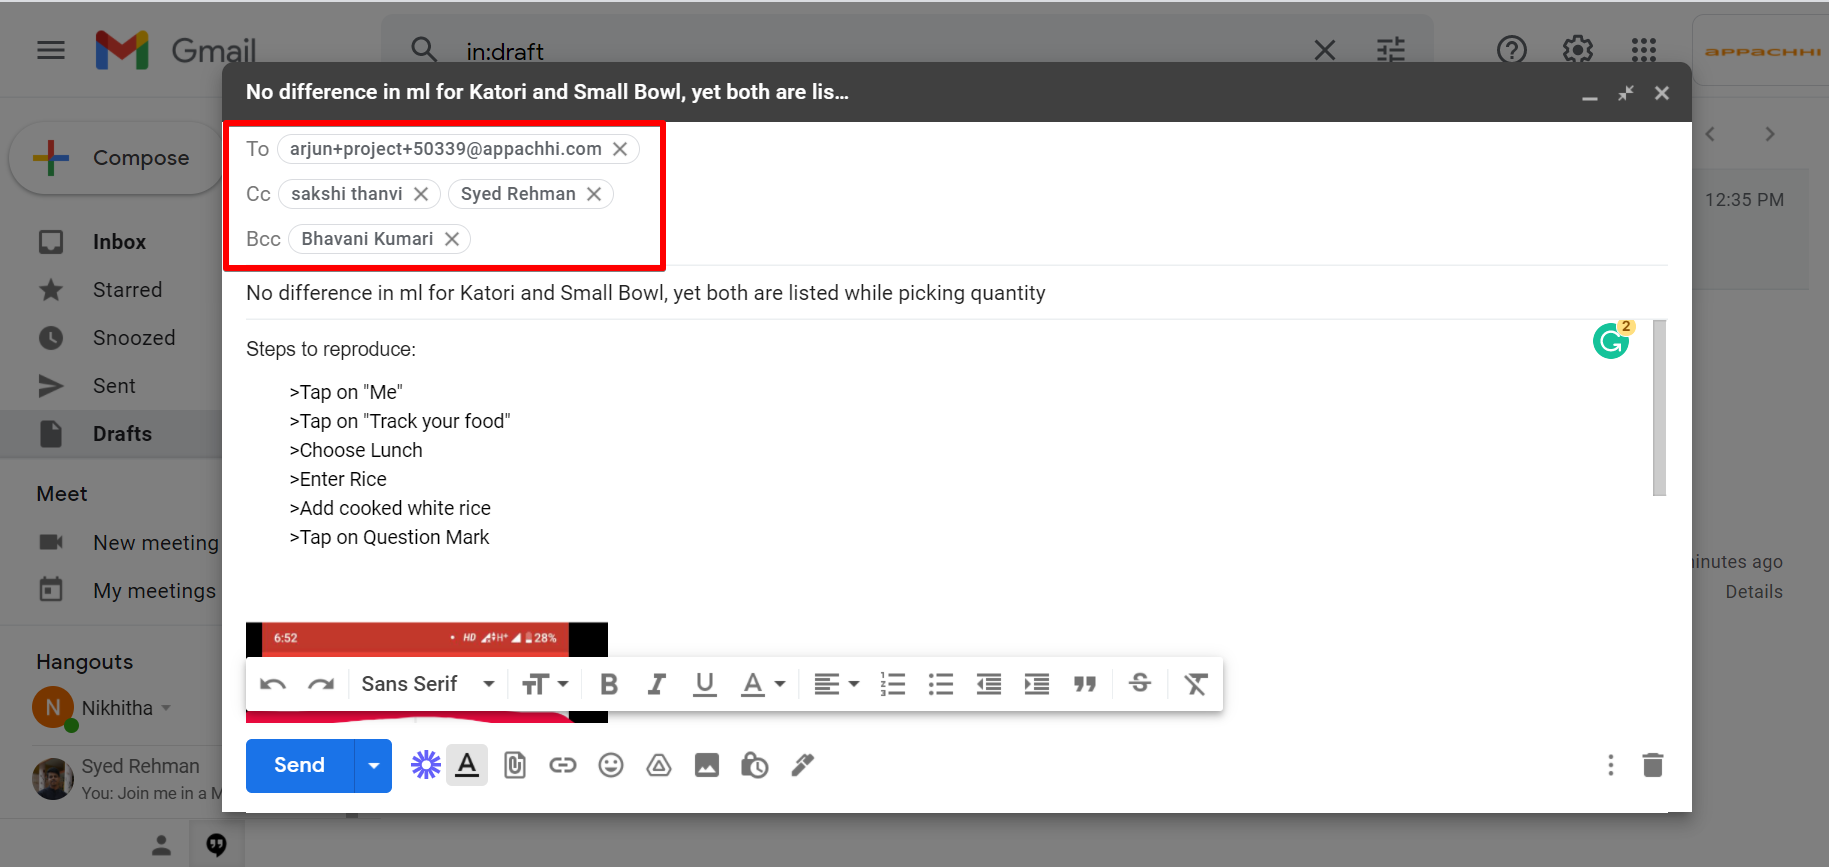Image resolution: width=1829 pixels, height=867 pixels.
Task: Open the Drafts folder
Action: tap(122, 434)
